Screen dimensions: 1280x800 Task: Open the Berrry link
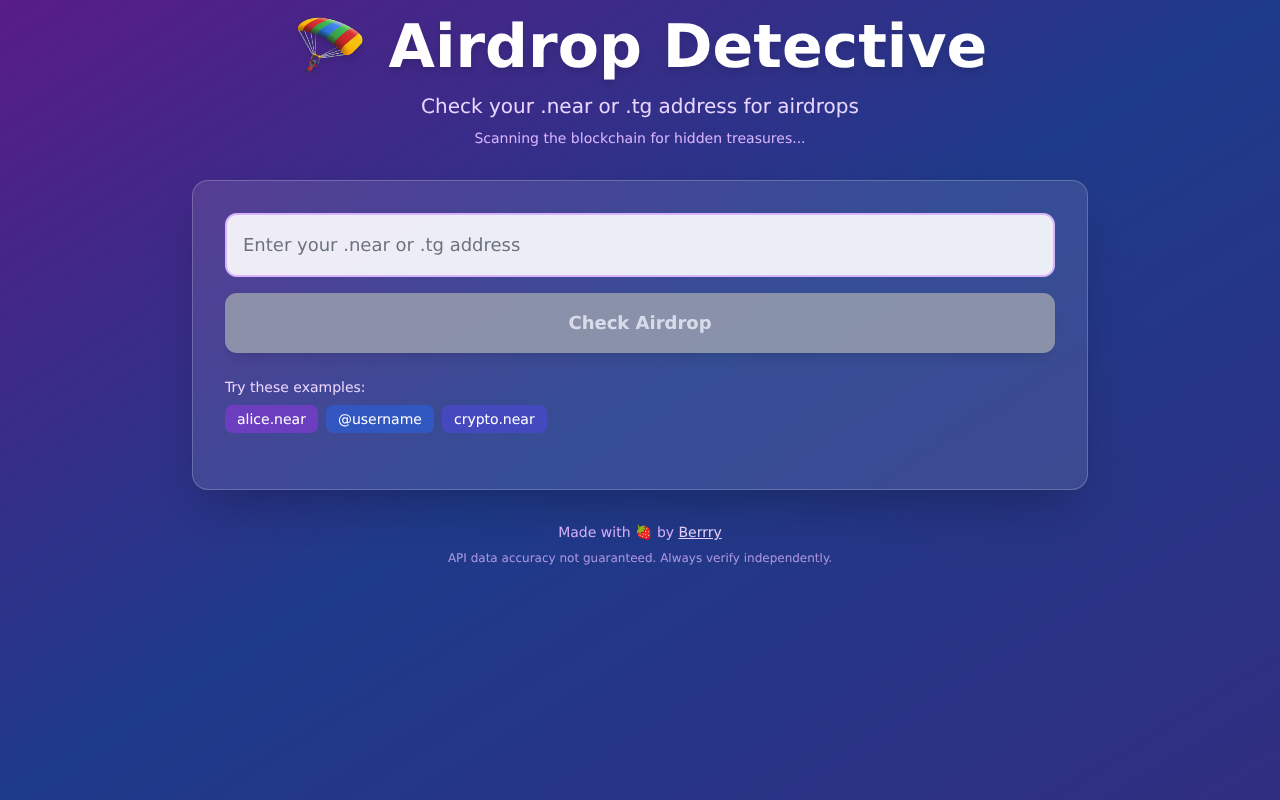[699, 532]
